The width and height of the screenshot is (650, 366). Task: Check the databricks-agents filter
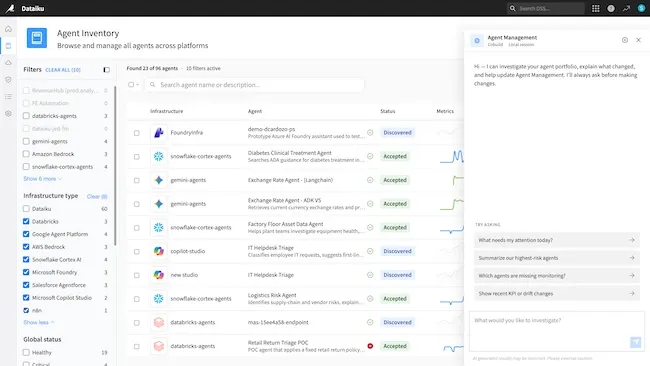(x=26, y=116)
